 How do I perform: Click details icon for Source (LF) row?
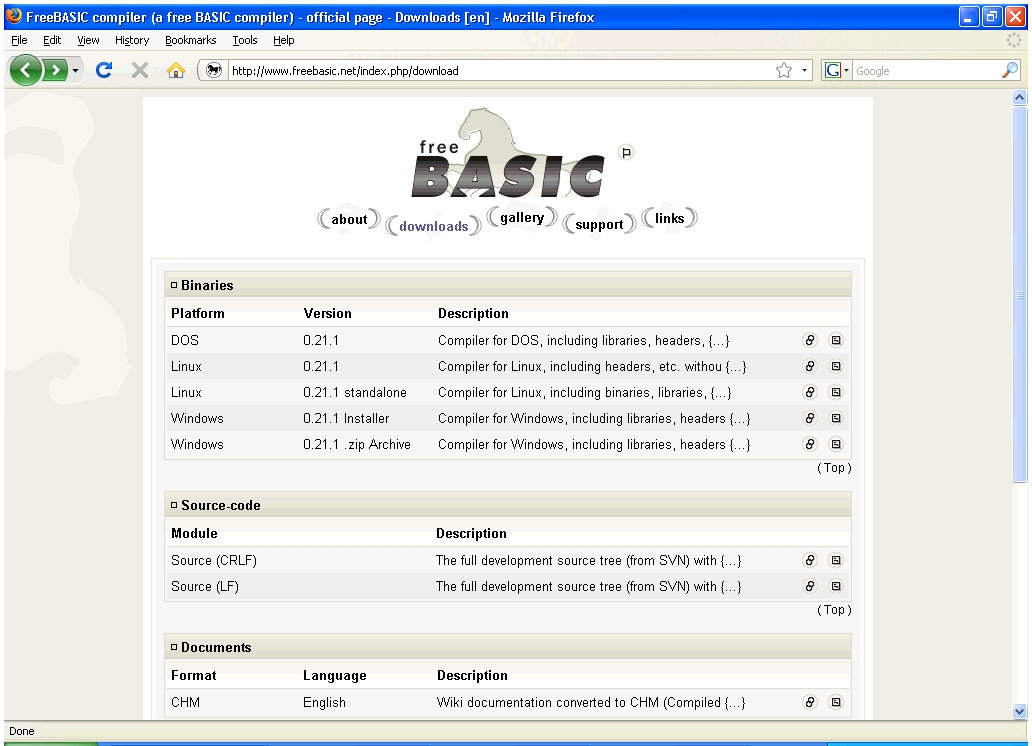(x=836, y=586)
